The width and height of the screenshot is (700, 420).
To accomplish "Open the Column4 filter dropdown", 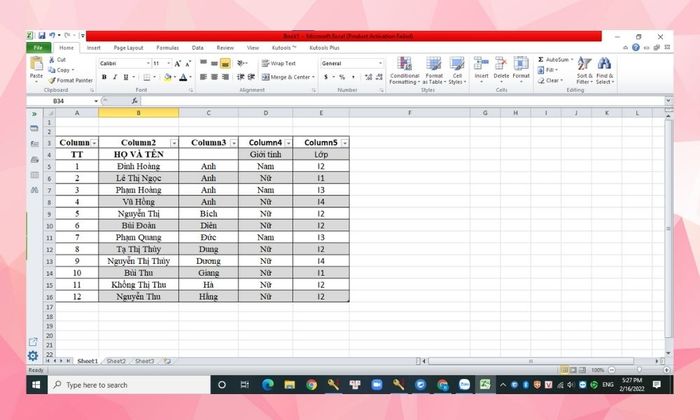I will 287,143.
